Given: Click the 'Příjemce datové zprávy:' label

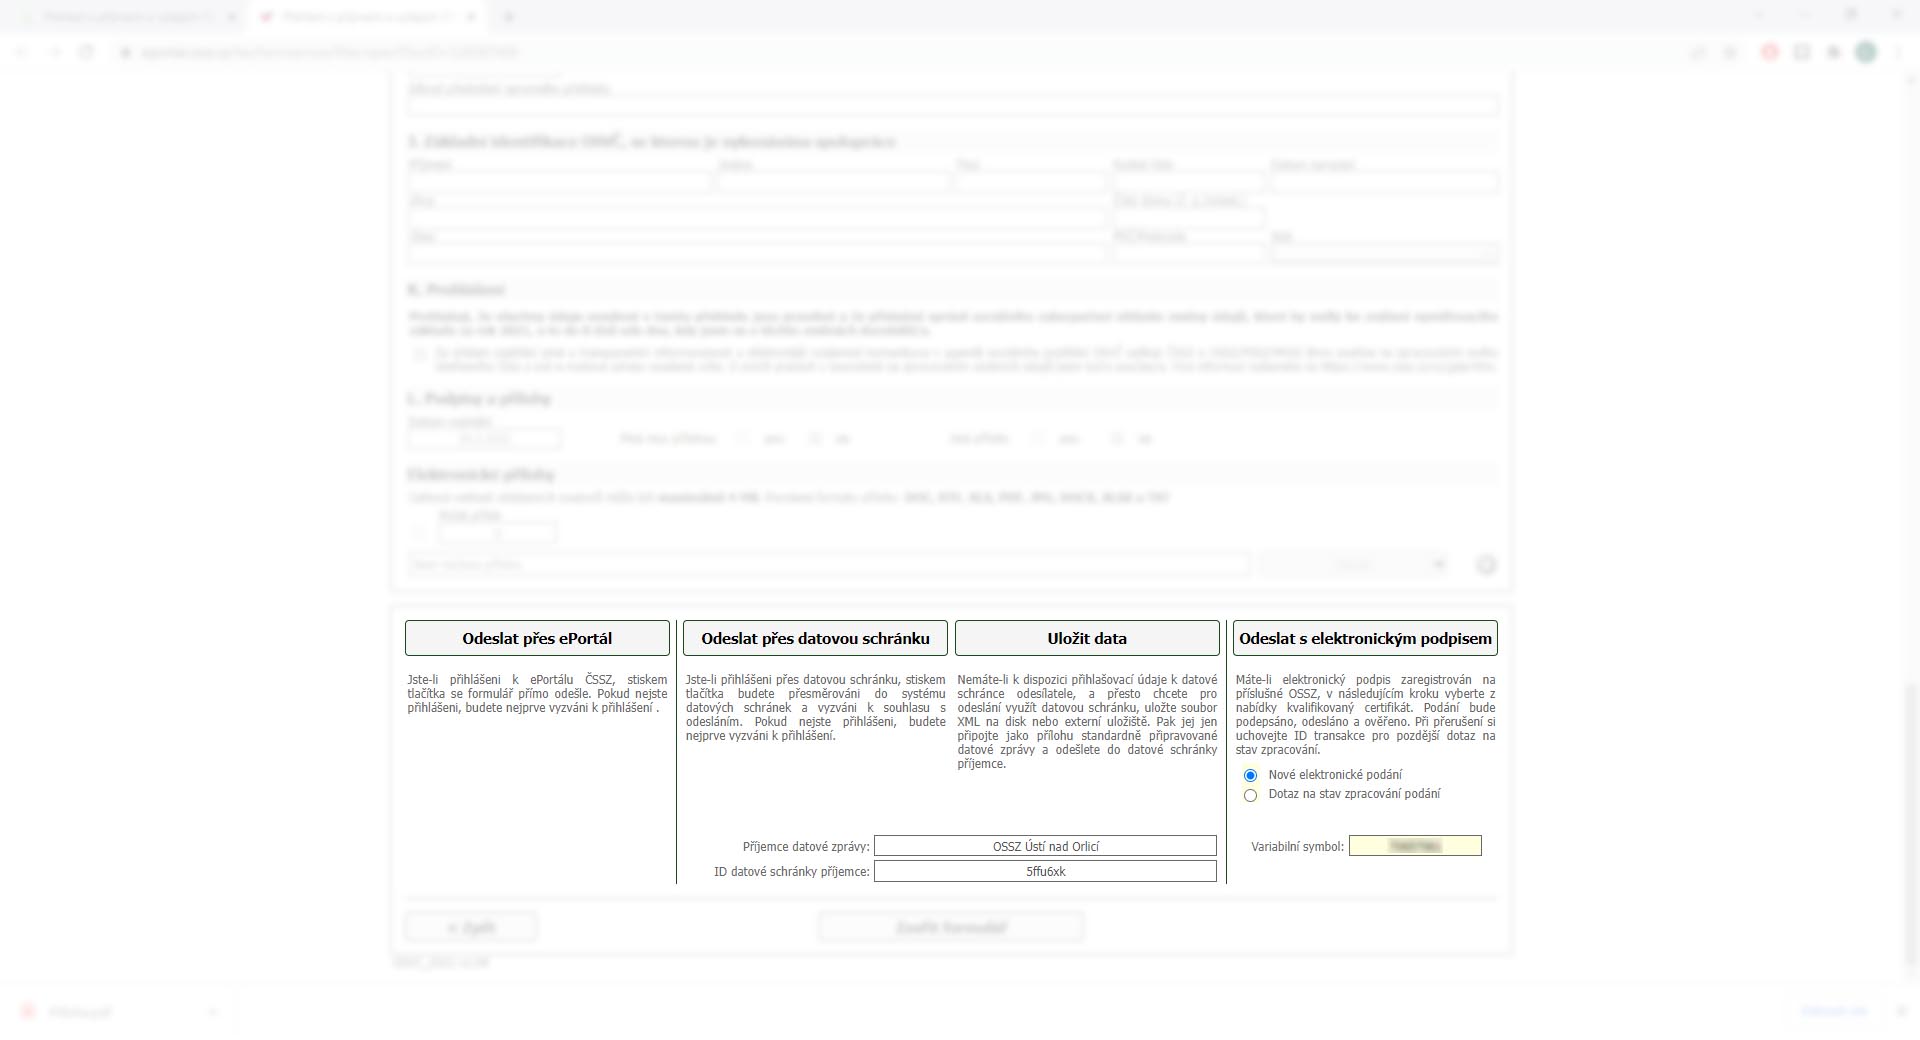Looking at the screenshot, I should 806,846.
